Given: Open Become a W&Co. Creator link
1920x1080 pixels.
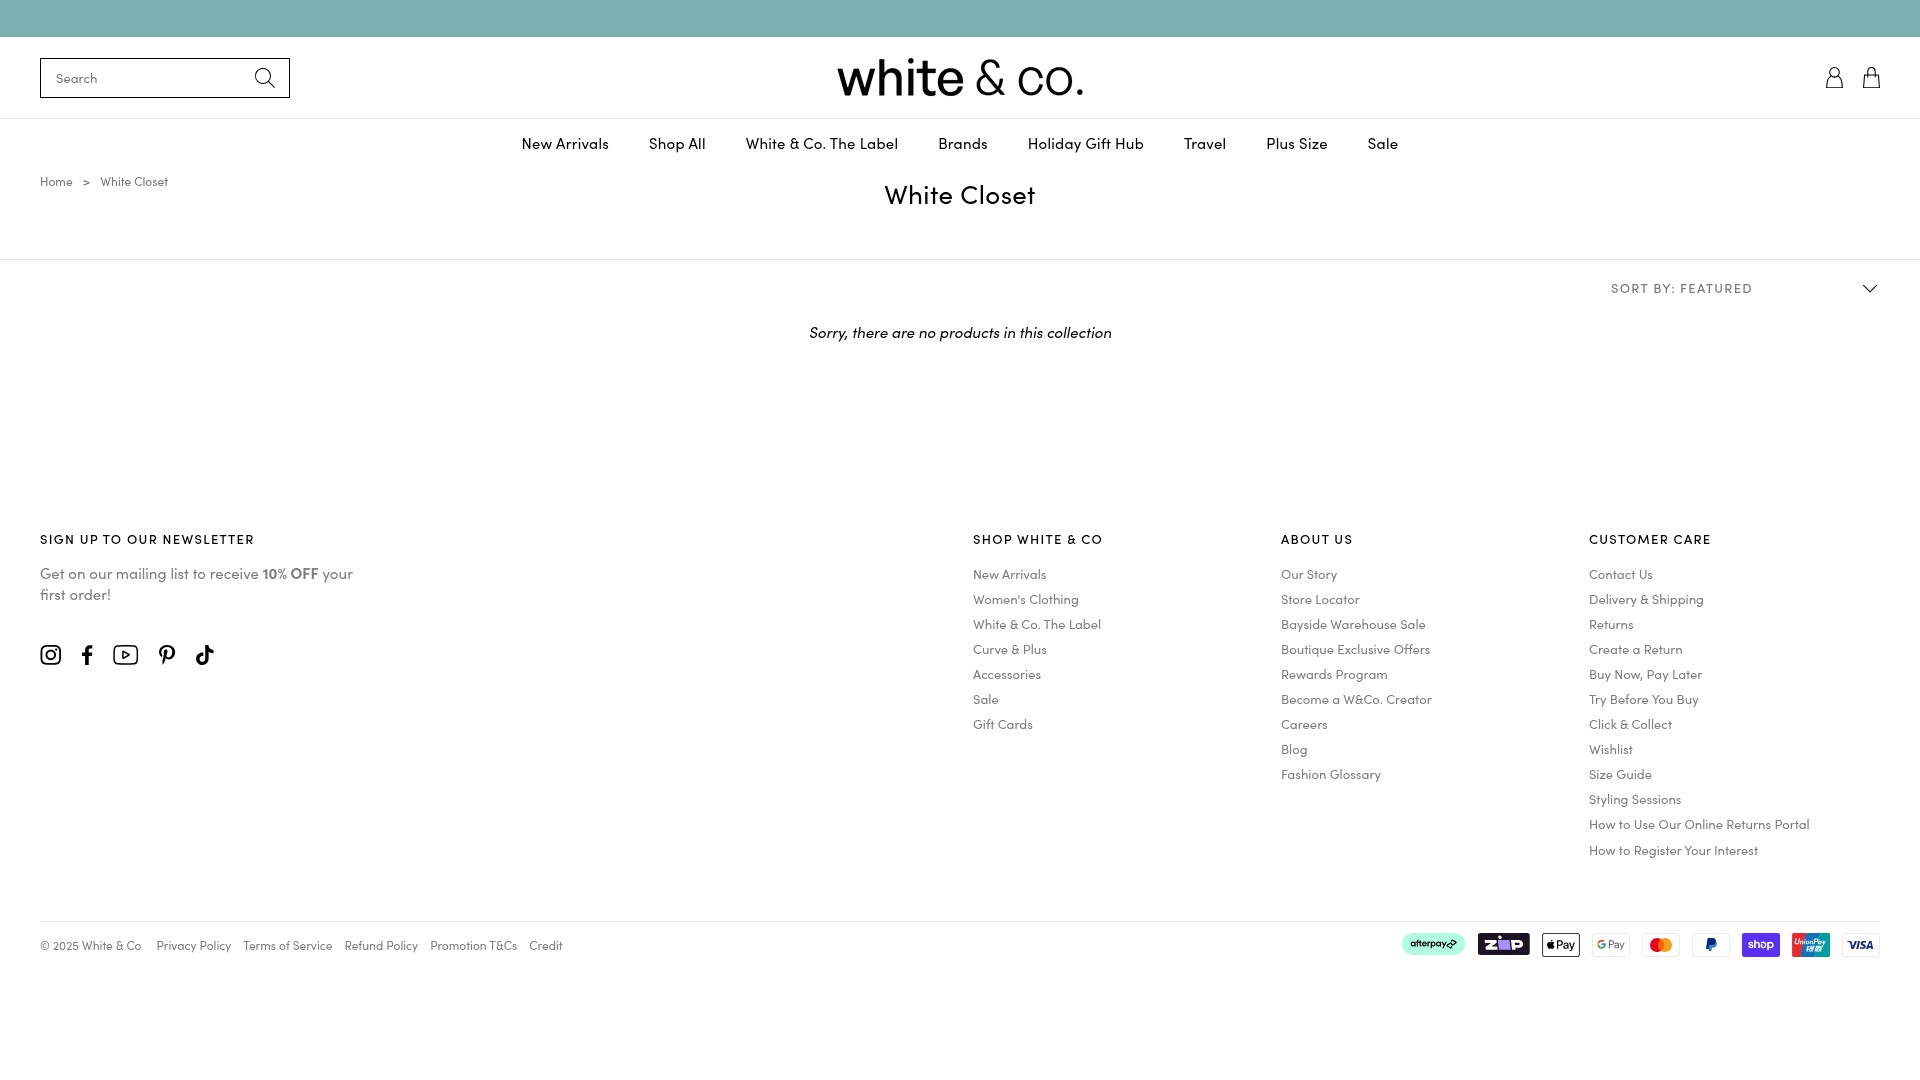Looking at the screenshot, I should 1356,699.
